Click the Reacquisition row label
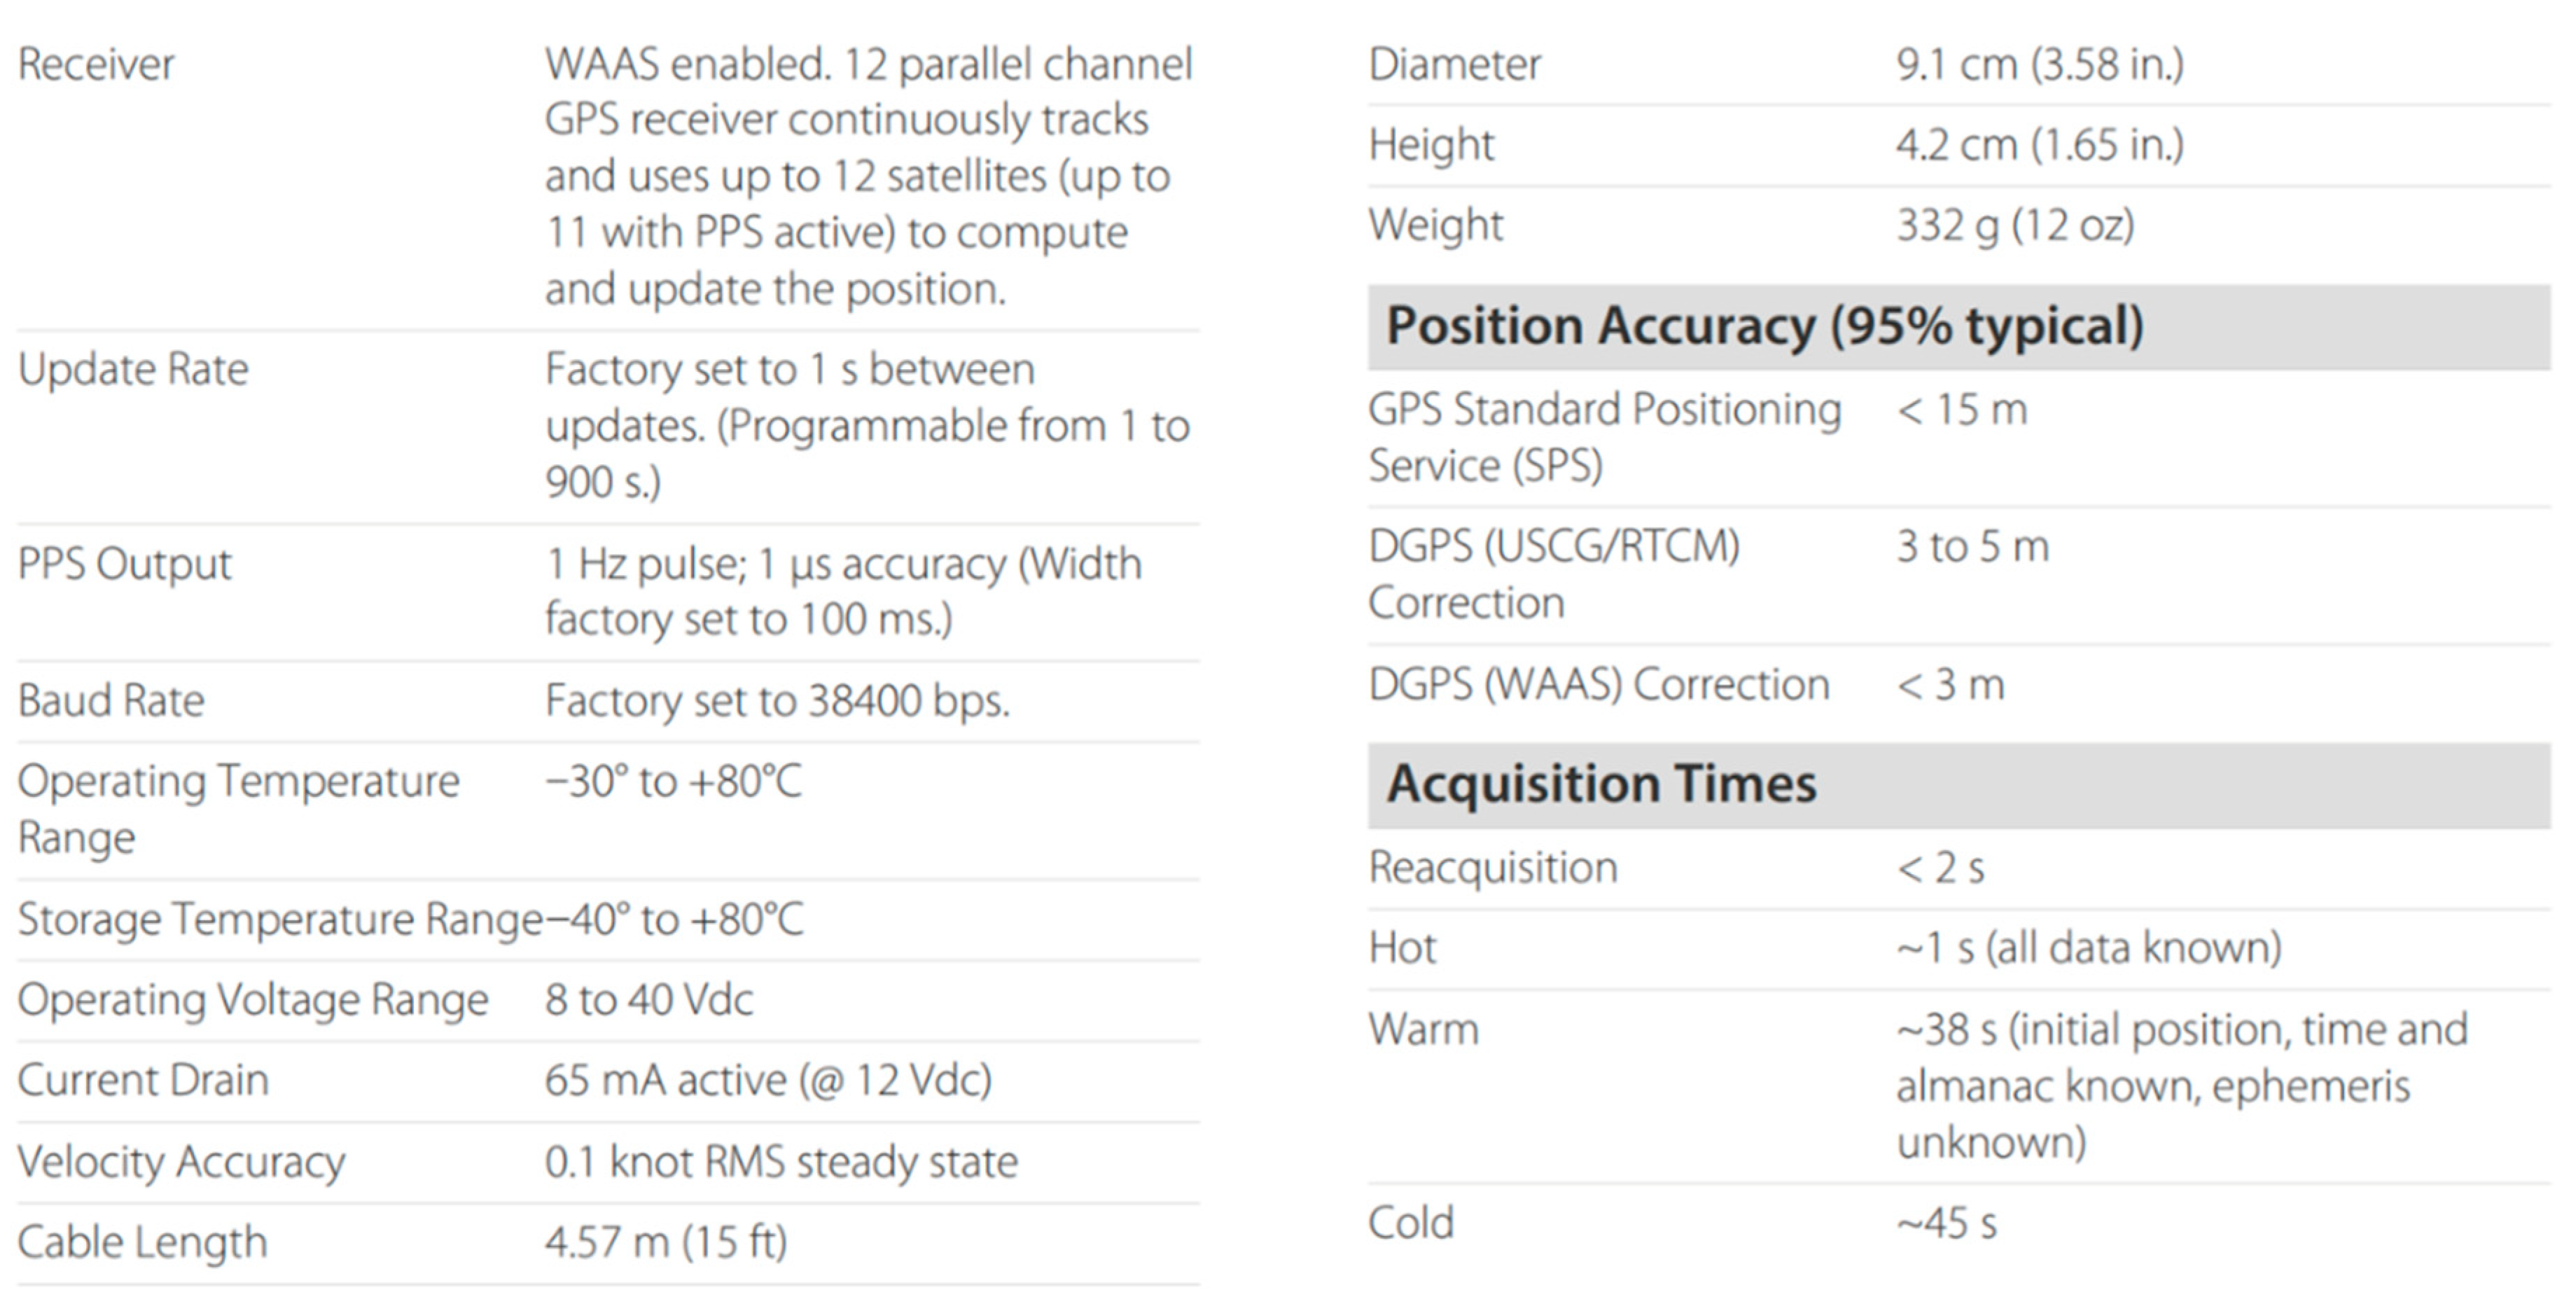The height and width of the screenshot is (1304, 2576). point(1493,867)
